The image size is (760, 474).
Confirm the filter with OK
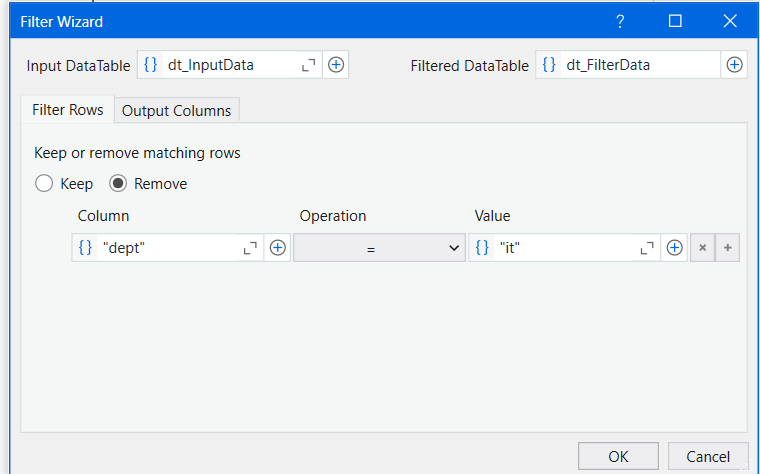[618, 456]
